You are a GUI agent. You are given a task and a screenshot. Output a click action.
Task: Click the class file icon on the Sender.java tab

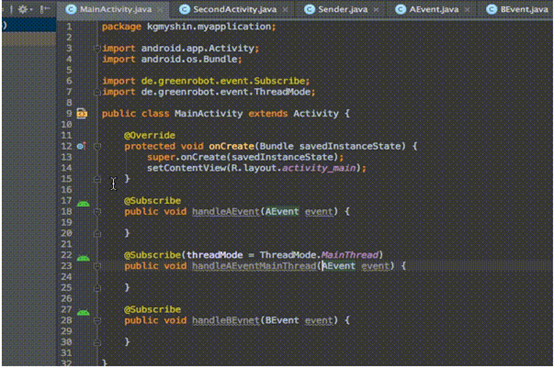coord(310,10)
